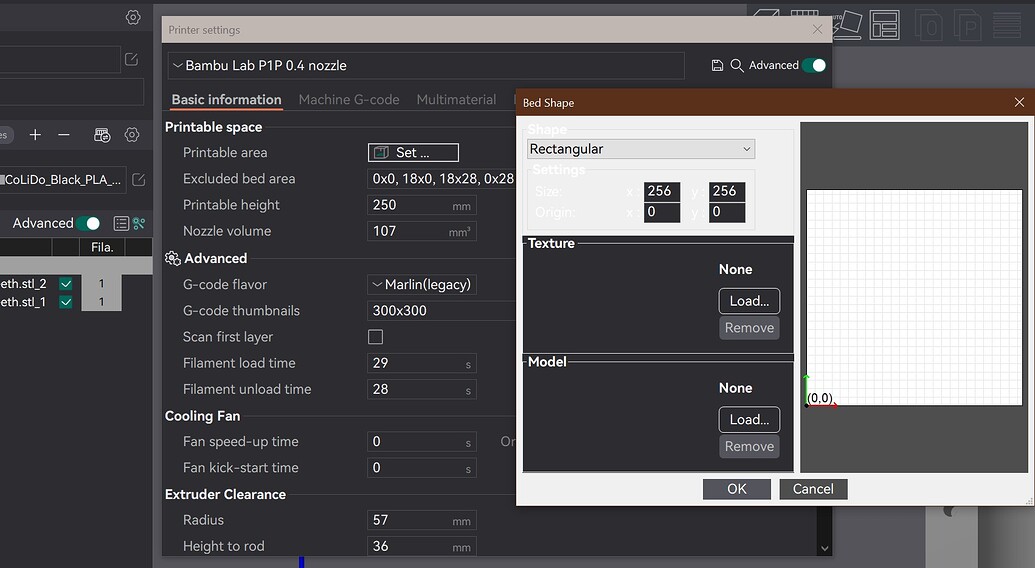1035x568 pixels.
Task: Click filament number cell for eth.stl_1
Action: (102, 302)
